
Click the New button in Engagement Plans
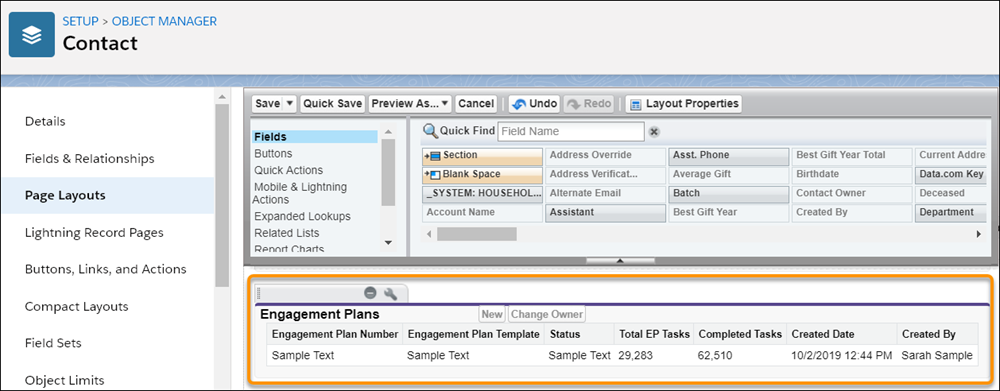click(x=492, y=314)
